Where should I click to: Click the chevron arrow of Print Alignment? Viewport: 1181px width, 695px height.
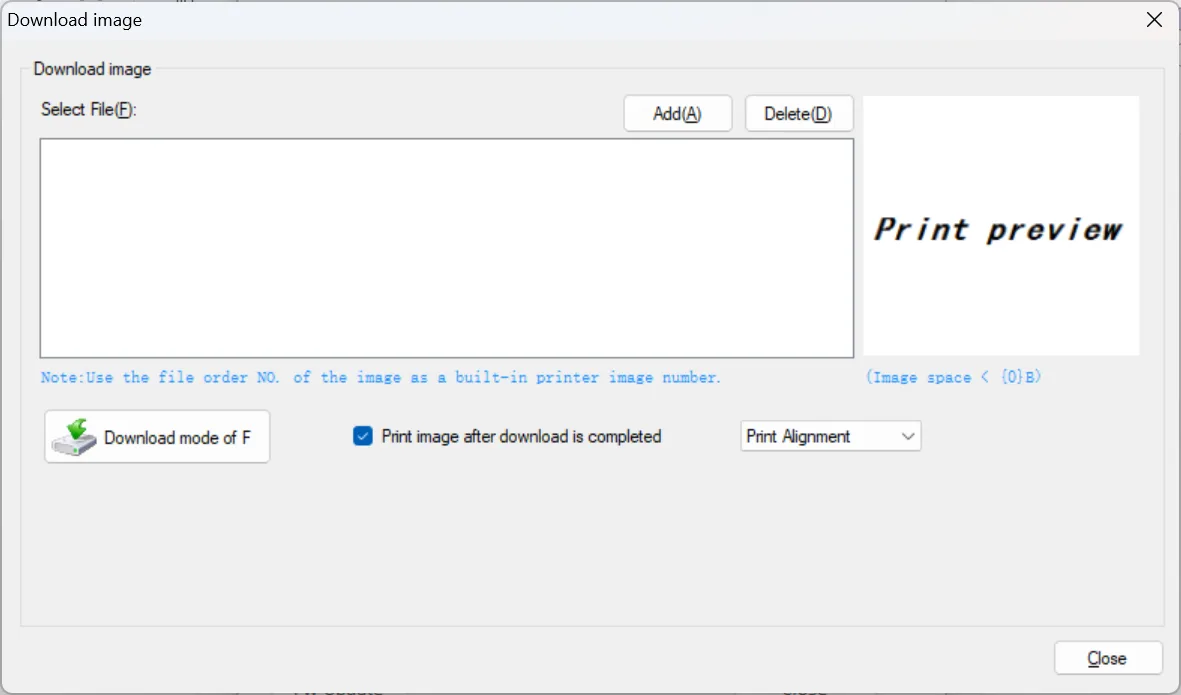coord(907,436)
